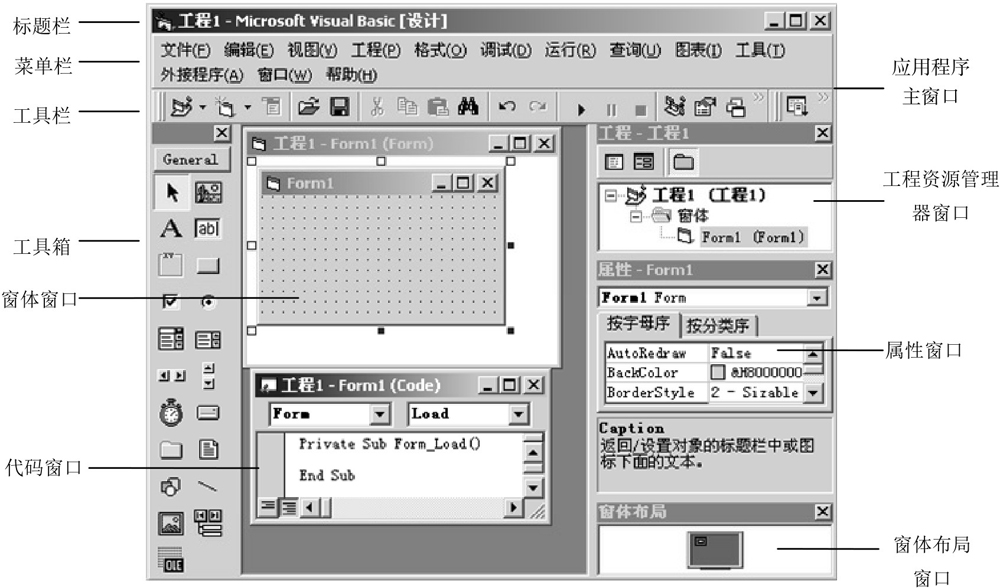Start the program with the Run triangle

pyautogui.click(x=581, y=110)
